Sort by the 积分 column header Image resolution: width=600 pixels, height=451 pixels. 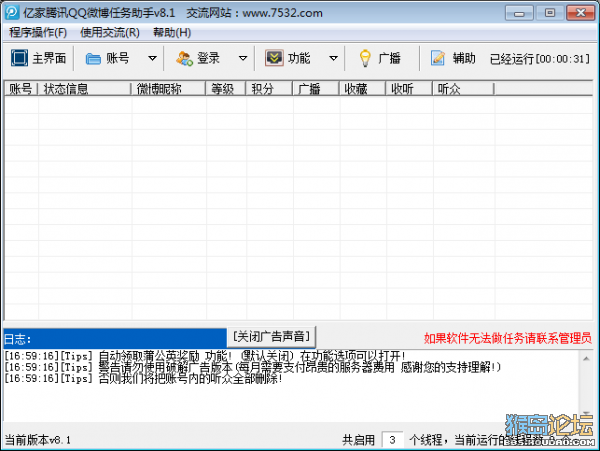click(x=269, y=89)
